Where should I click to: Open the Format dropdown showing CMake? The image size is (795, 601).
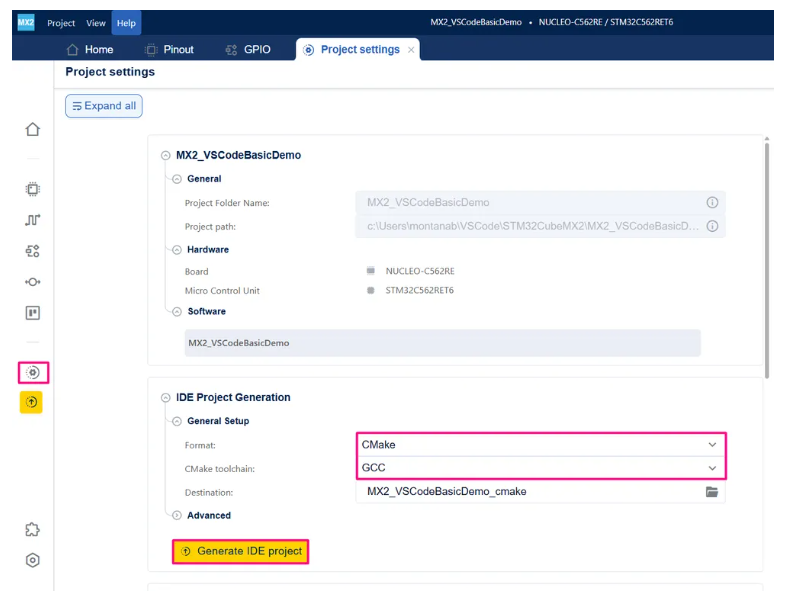[540, 445]
